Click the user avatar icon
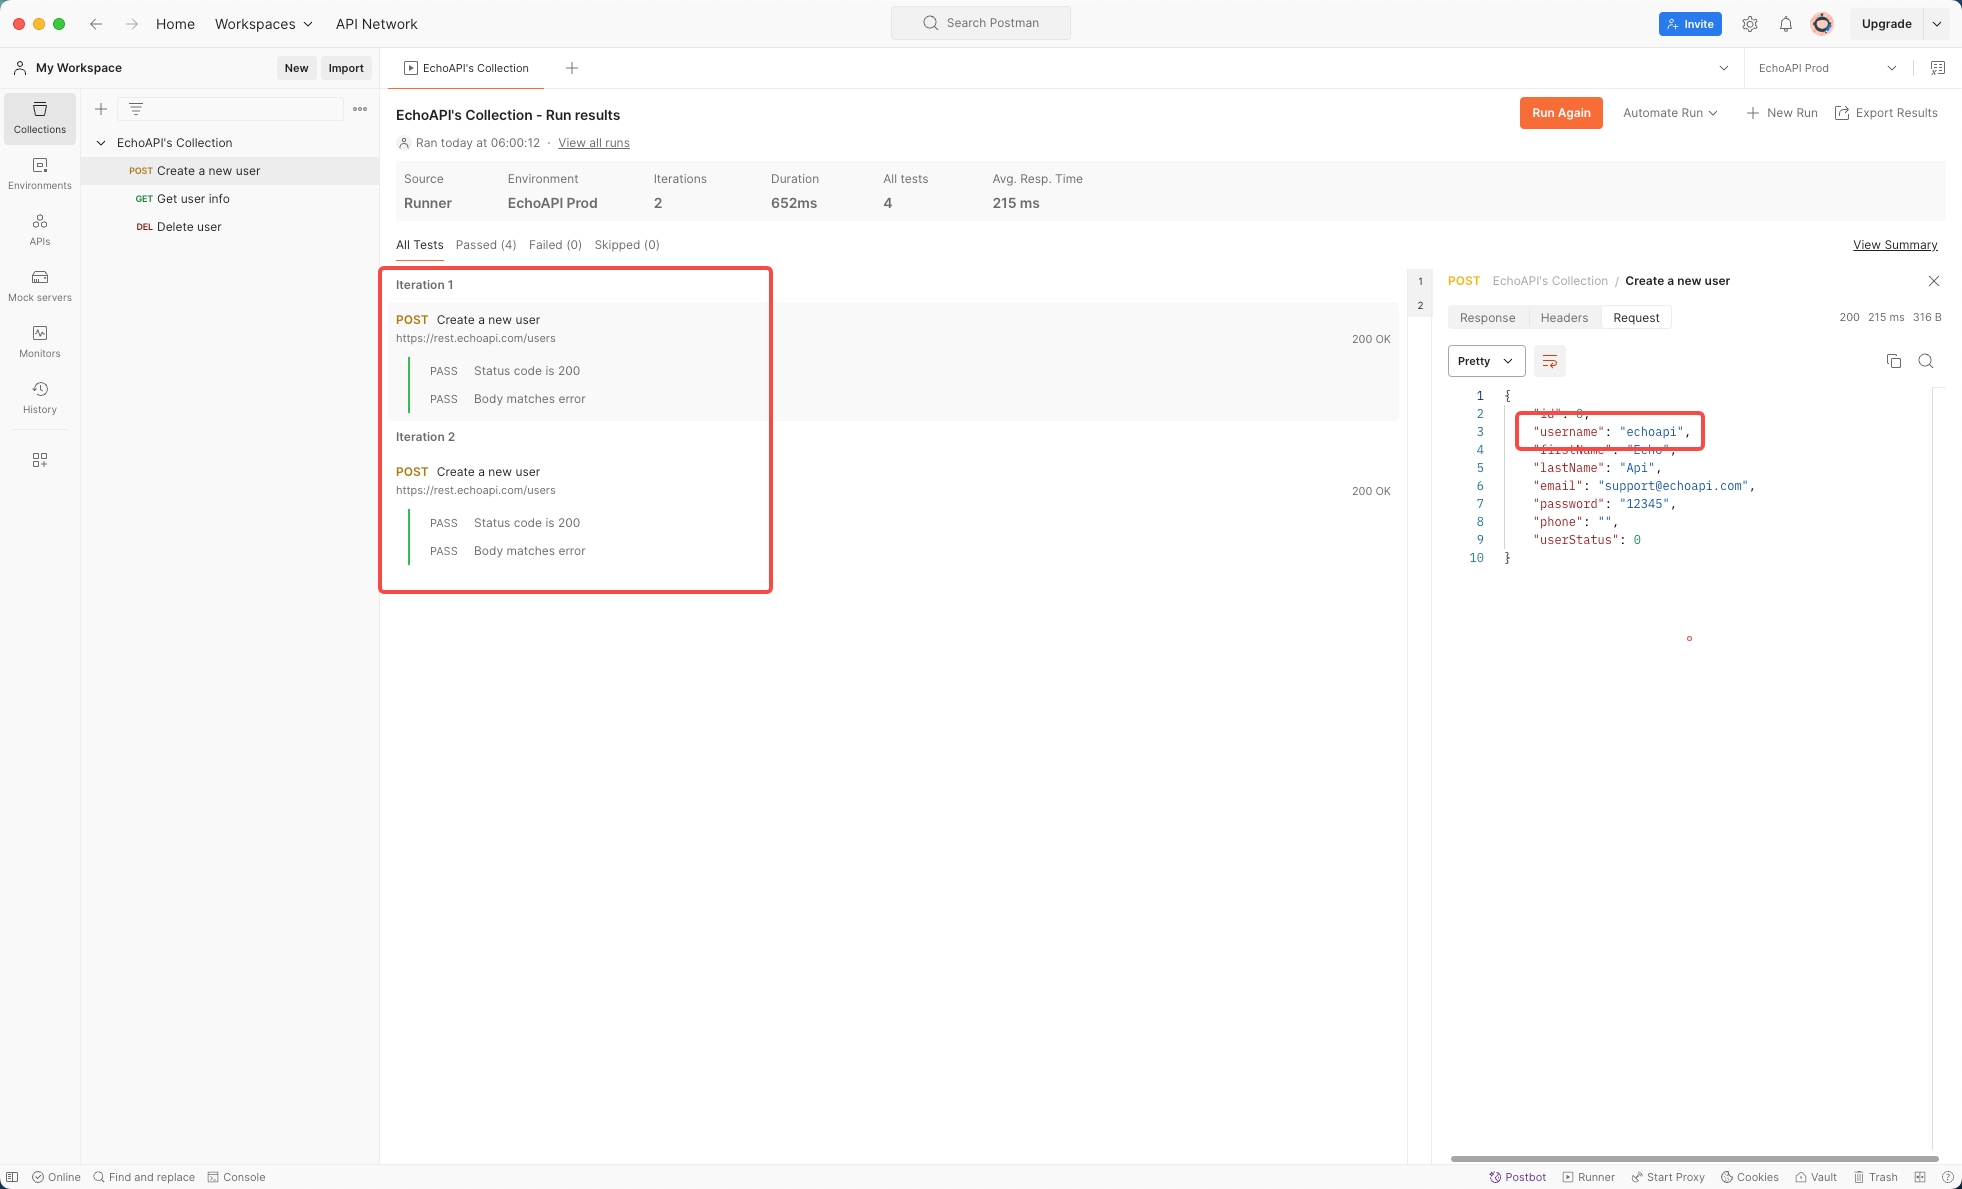The height and width of the screenshot is (1189, 1962). tap(1822, 24)
